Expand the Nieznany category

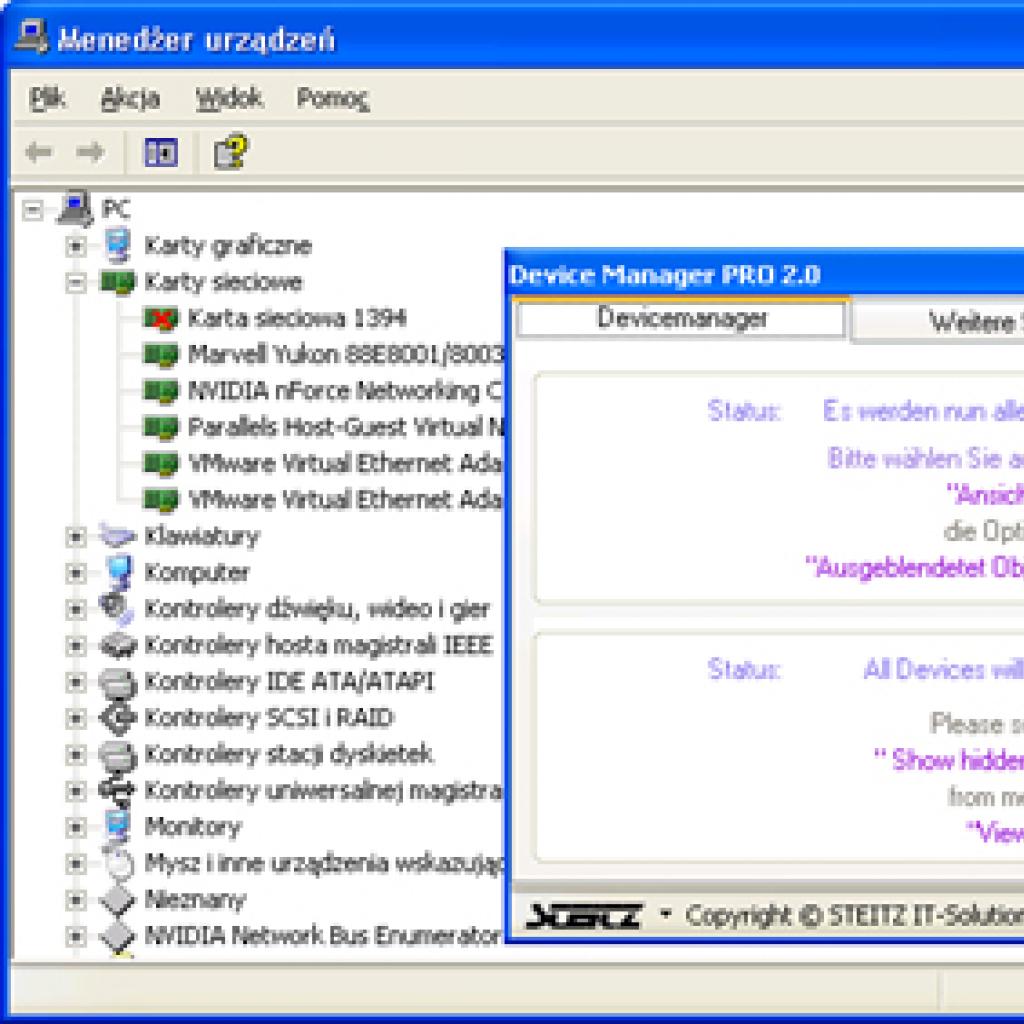coord(76,900)
